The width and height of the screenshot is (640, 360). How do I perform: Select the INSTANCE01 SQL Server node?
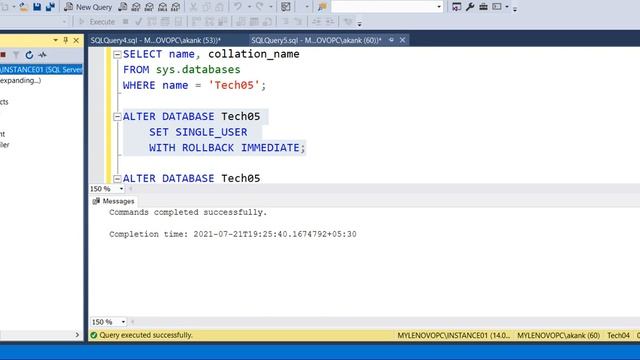(x=41, y=69)
